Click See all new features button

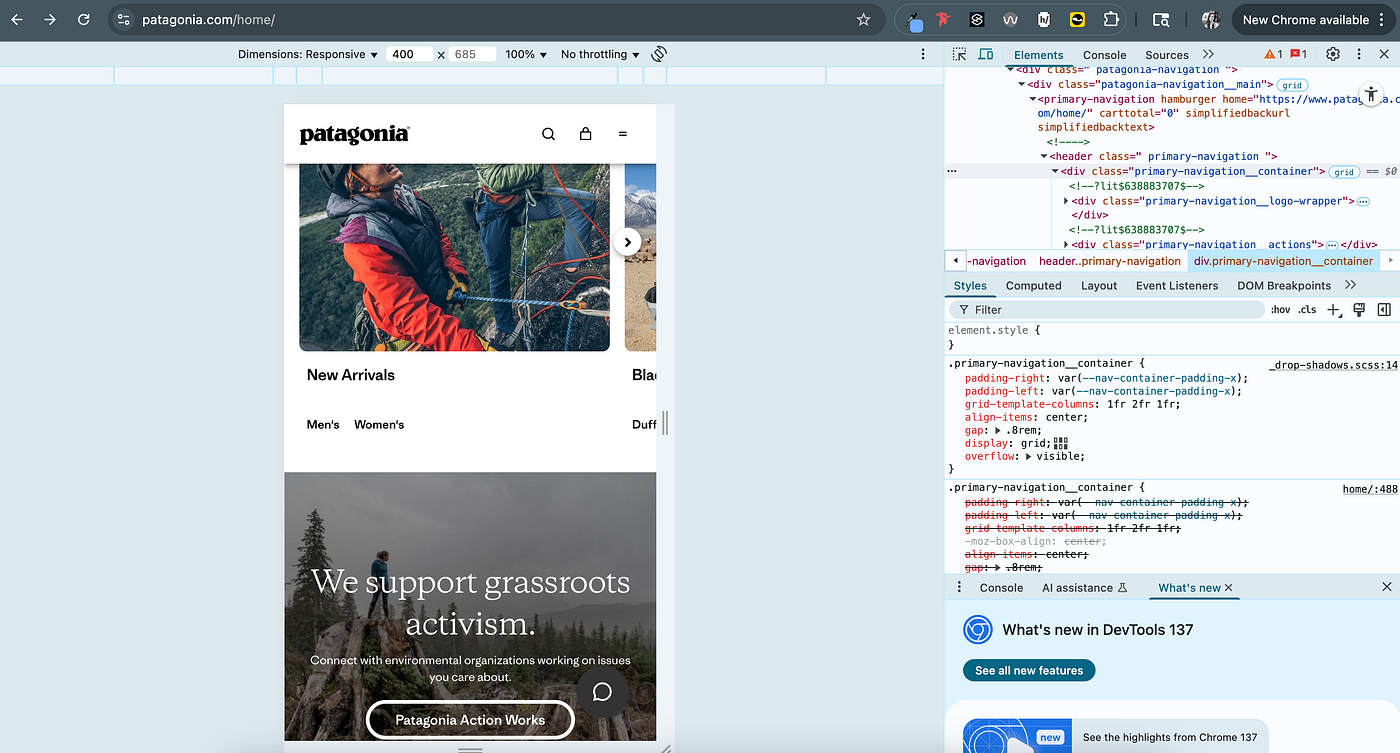1029,670
